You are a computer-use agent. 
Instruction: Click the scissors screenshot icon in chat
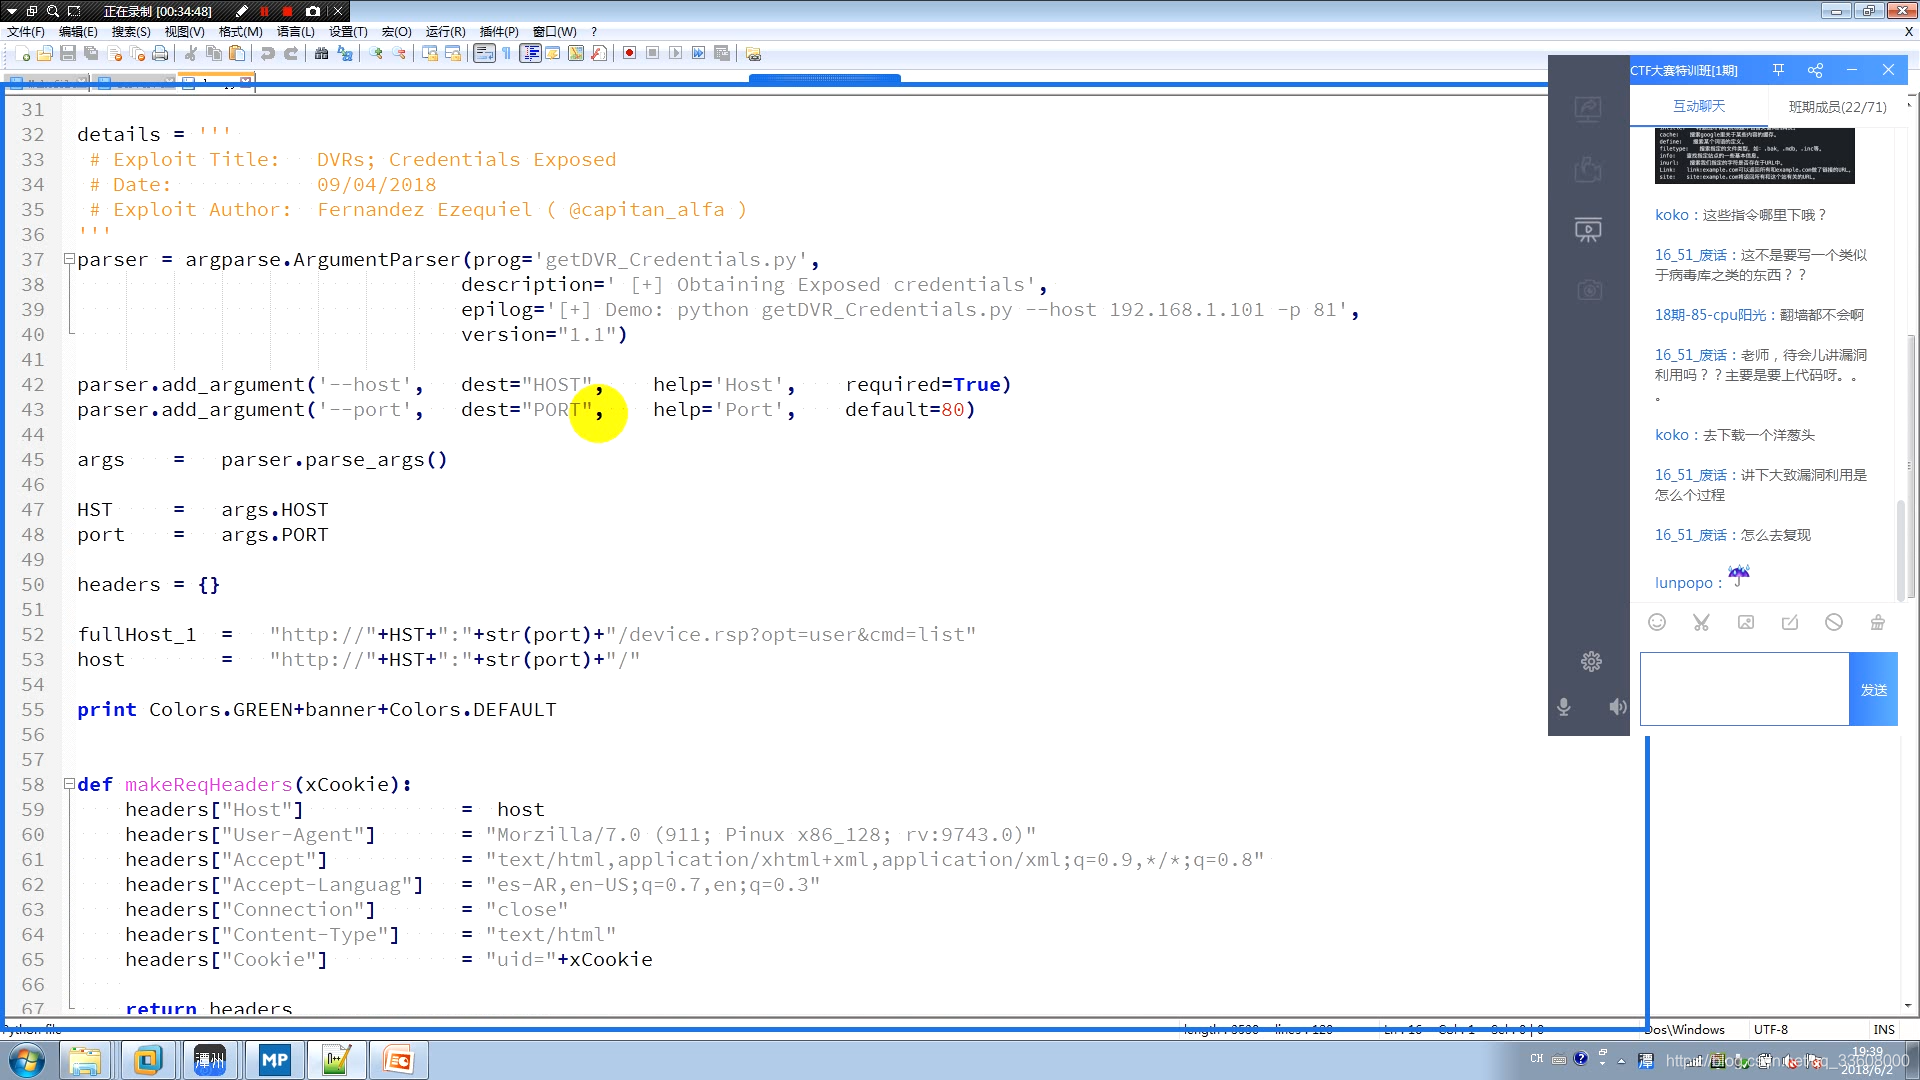click(1701, 622)
